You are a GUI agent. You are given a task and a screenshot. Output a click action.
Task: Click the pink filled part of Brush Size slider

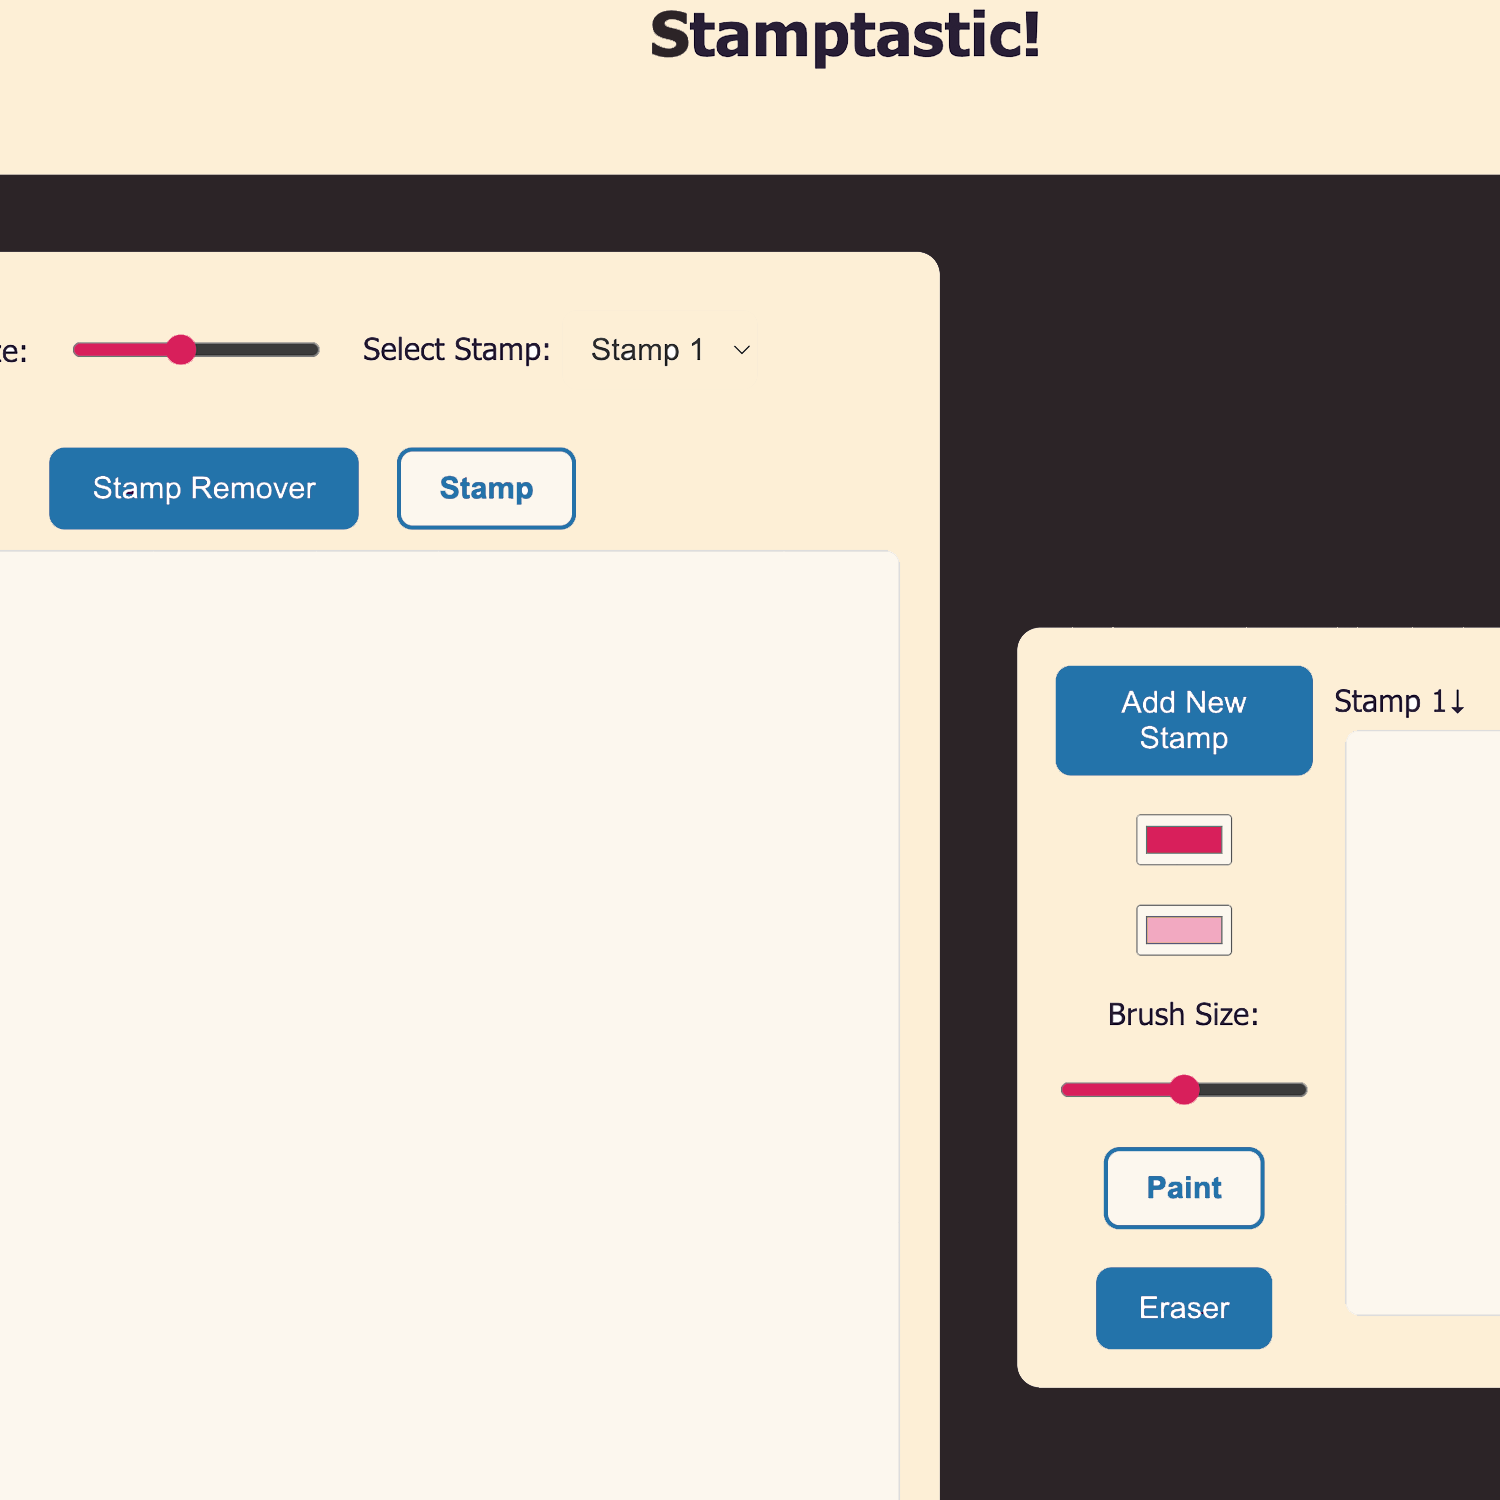click(1115, 1090)
